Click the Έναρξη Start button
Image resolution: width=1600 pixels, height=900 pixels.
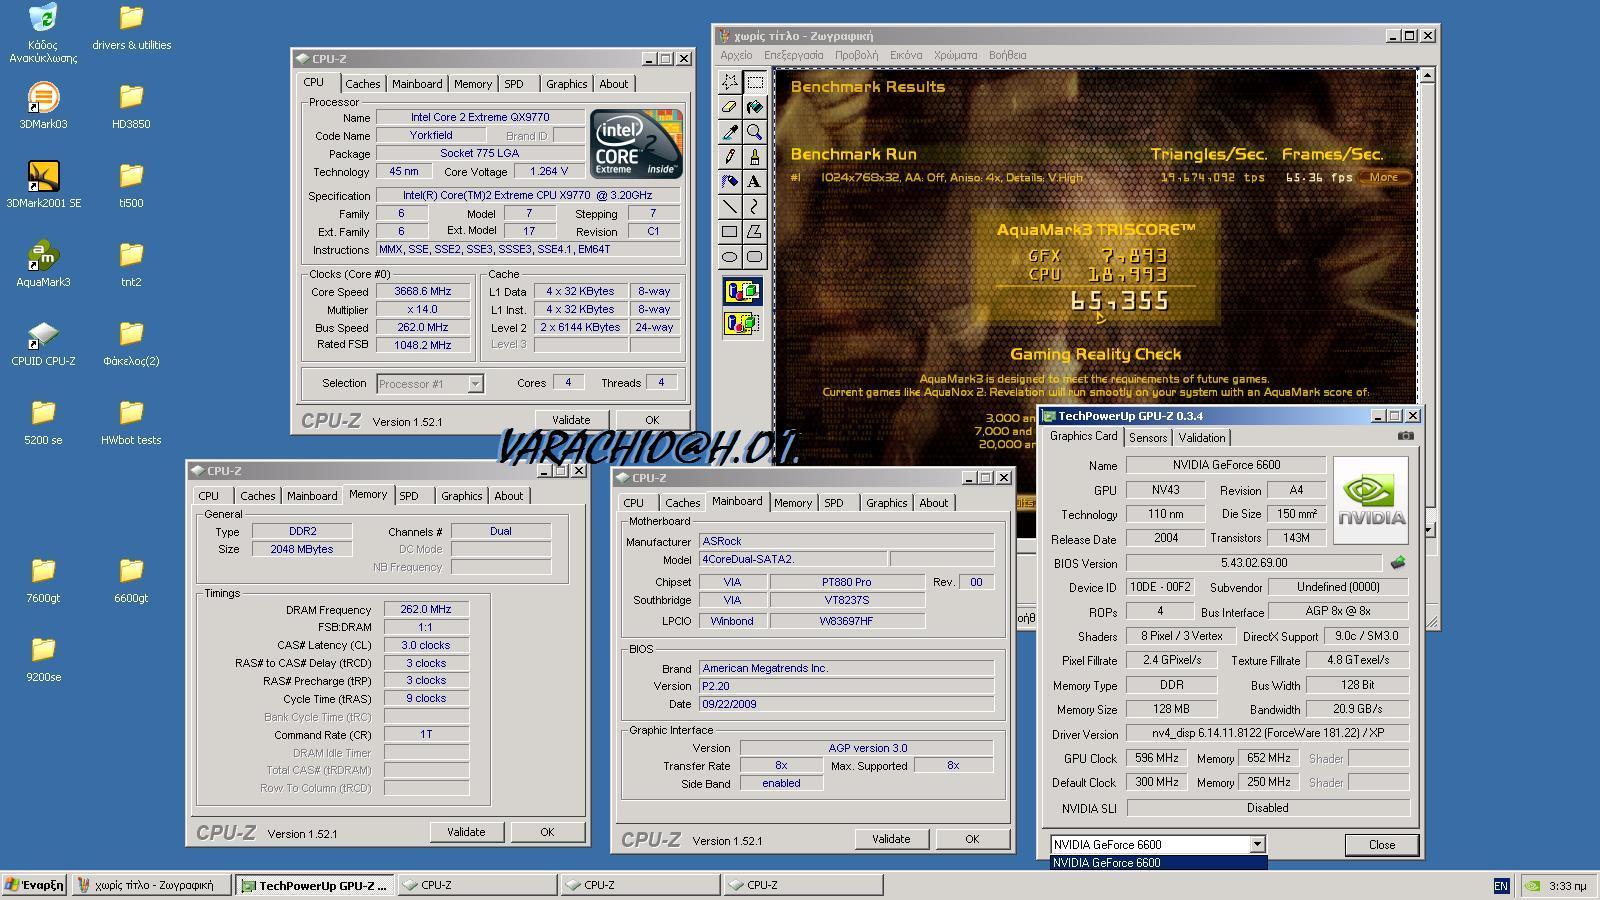point(34,885)
